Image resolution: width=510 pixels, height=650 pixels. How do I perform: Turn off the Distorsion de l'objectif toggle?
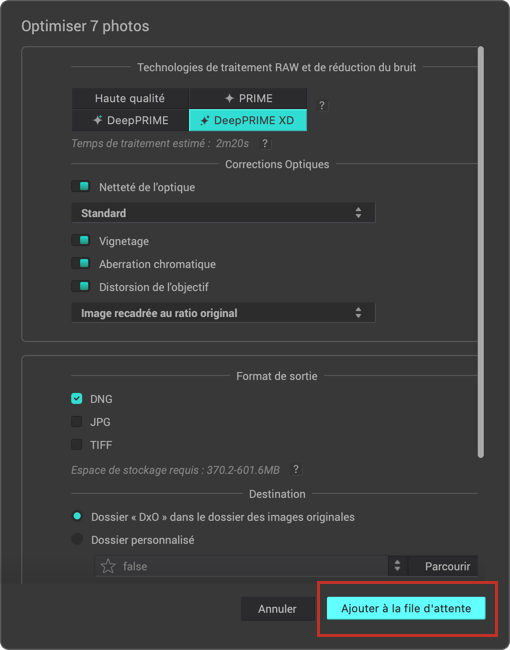pos(81,286)
